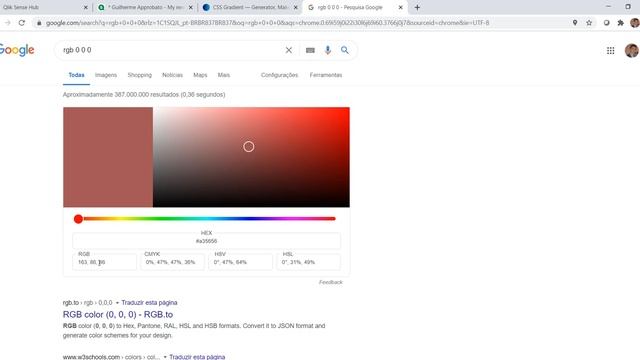Image resolution: width=640 pixels, height=360 pixels.
Task: Select the Notícias results tab
Action: [x=172, y=75]
